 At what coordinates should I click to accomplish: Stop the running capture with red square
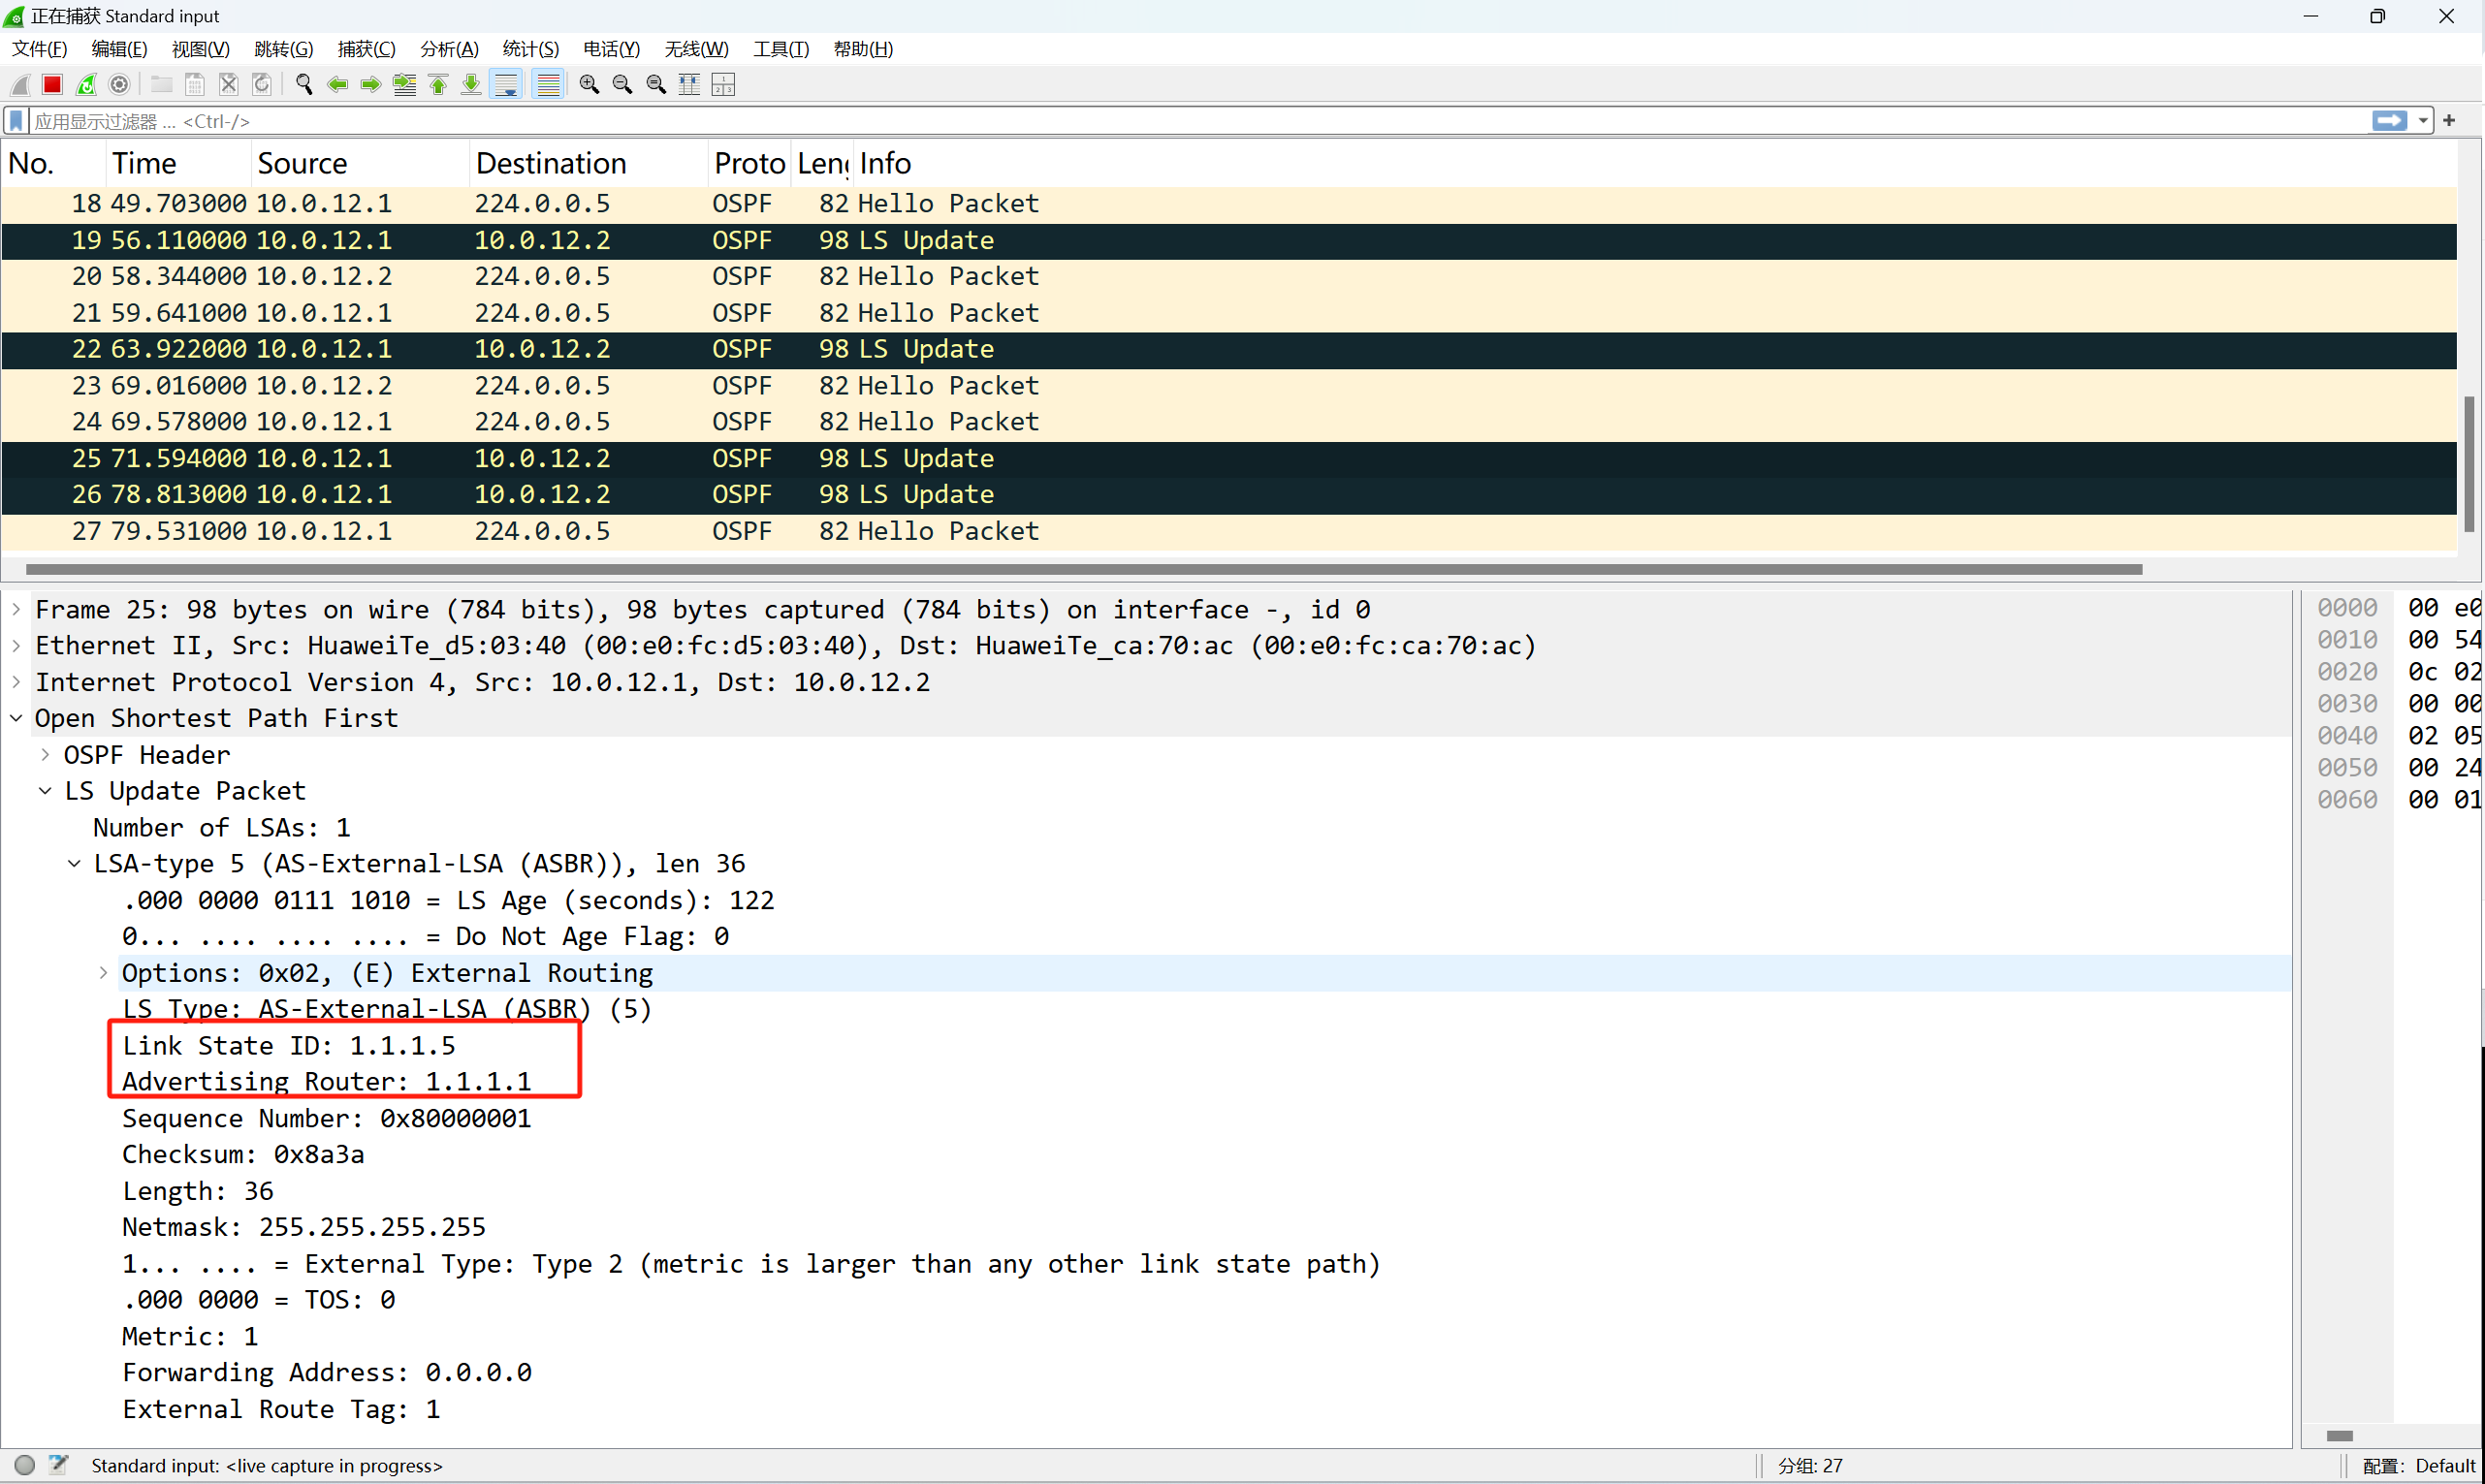(53, 85)
